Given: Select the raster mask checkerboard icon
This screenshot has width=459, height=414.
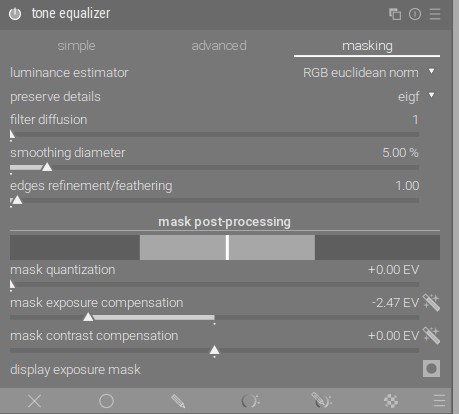Looking at the screenshot, I should 391,401.
